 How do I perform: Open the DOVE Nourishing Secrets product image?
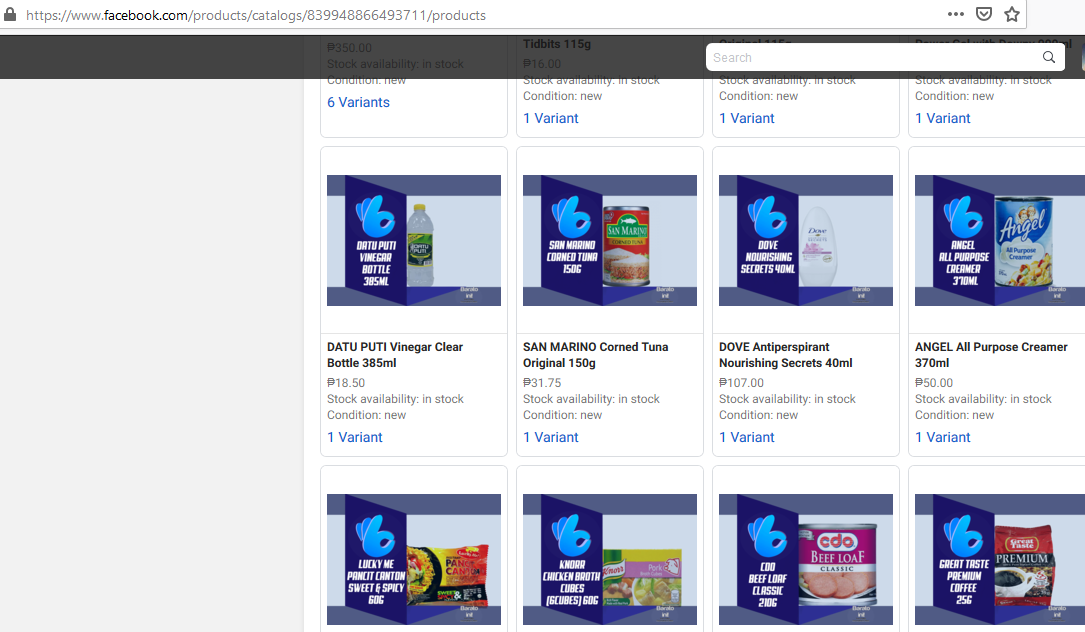coord(805,240)
